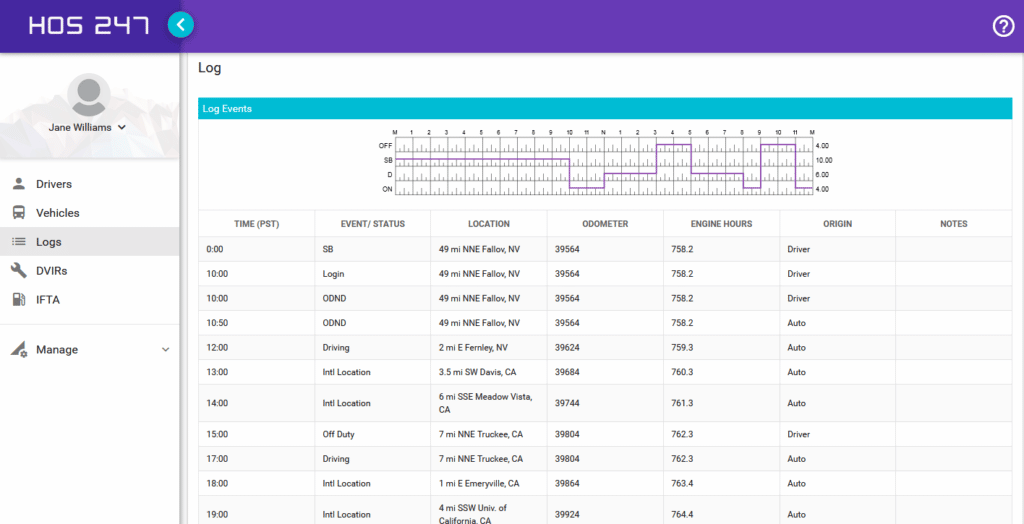1024x524 pixels.
Task: Click the Manage settings icon
Action: click(18, 350)
